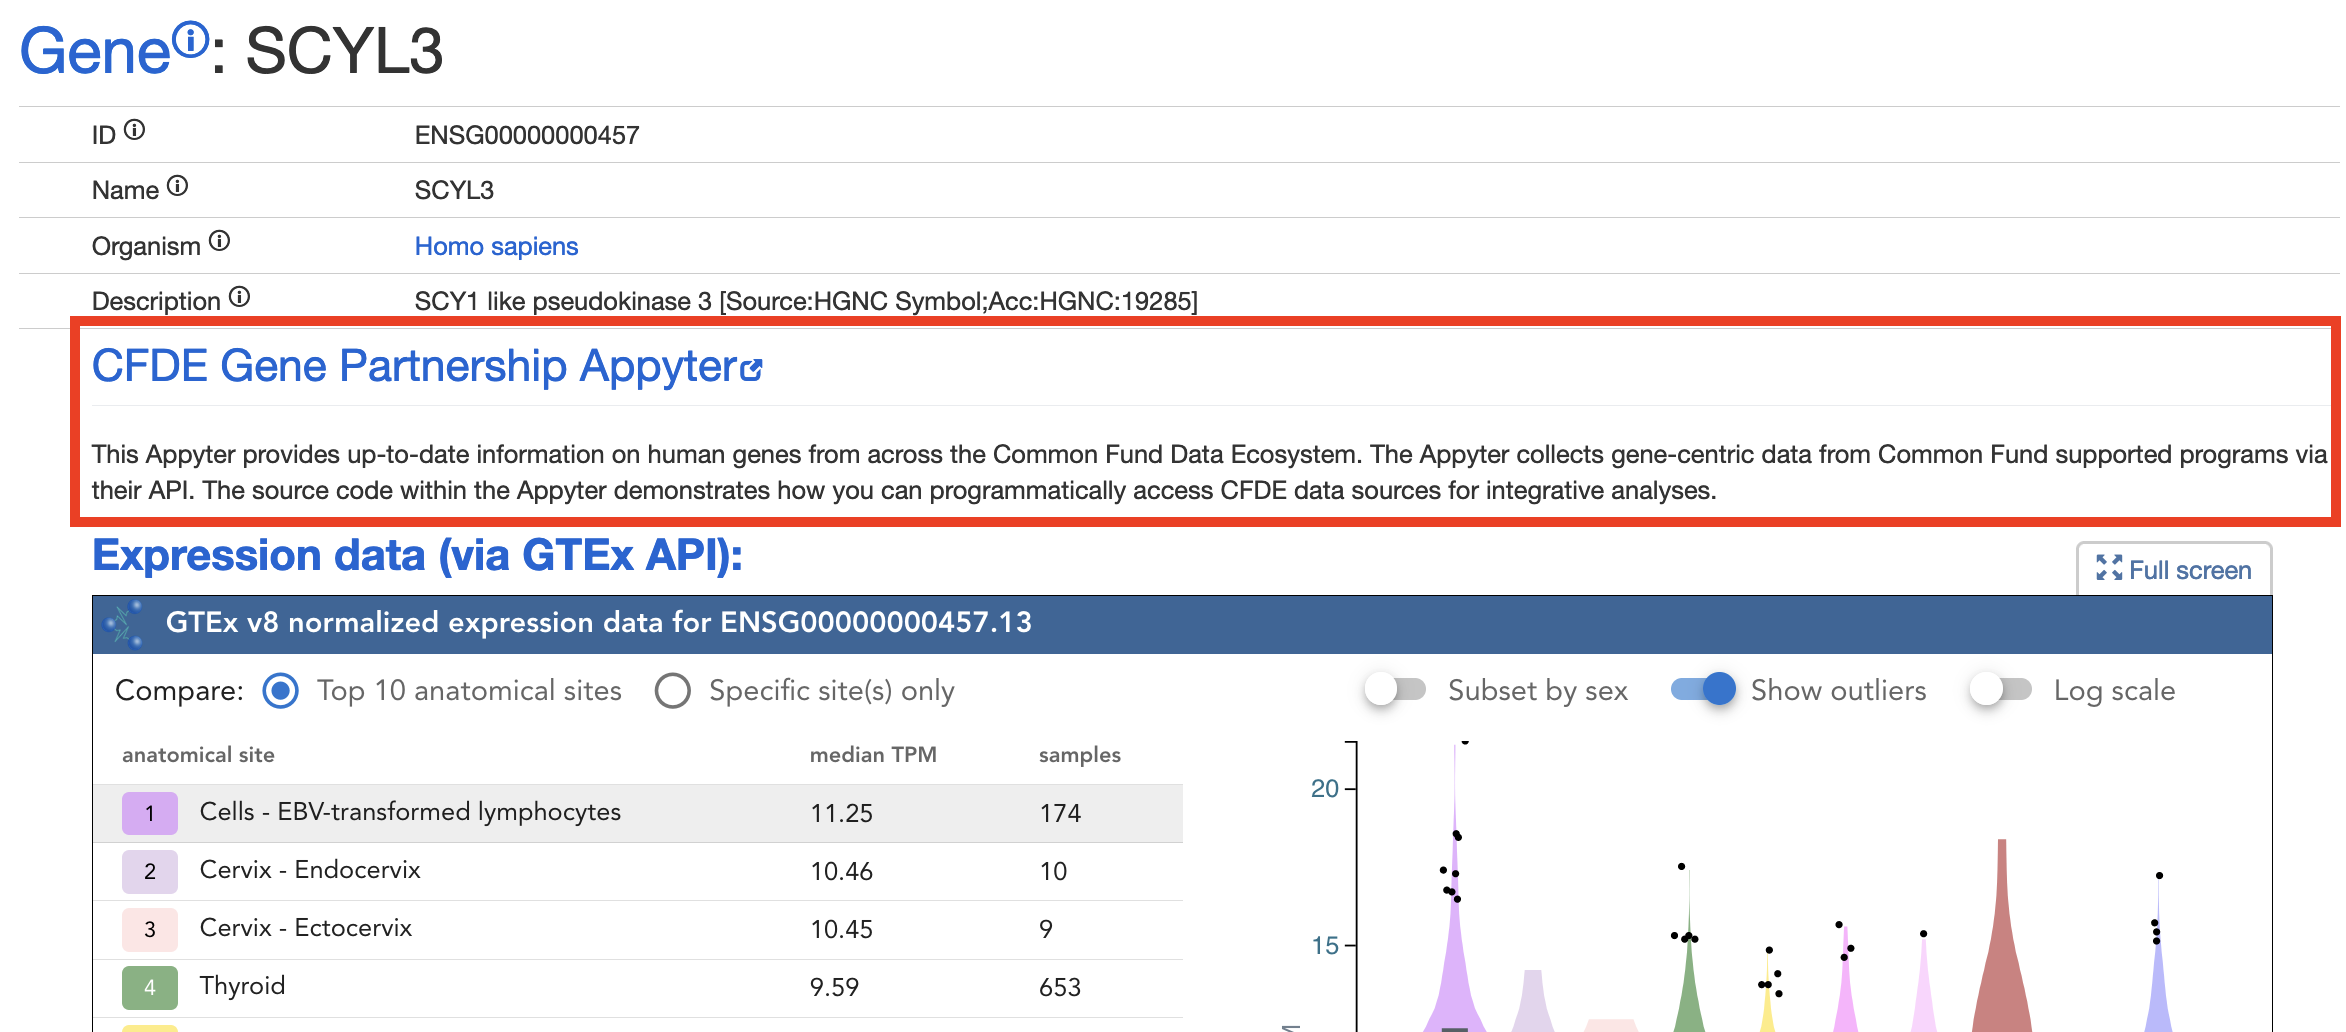The height and width of the screenshot is (1032, 2346).
Task: Toggle the Log scale switch
Action: tap(2001, 690)
